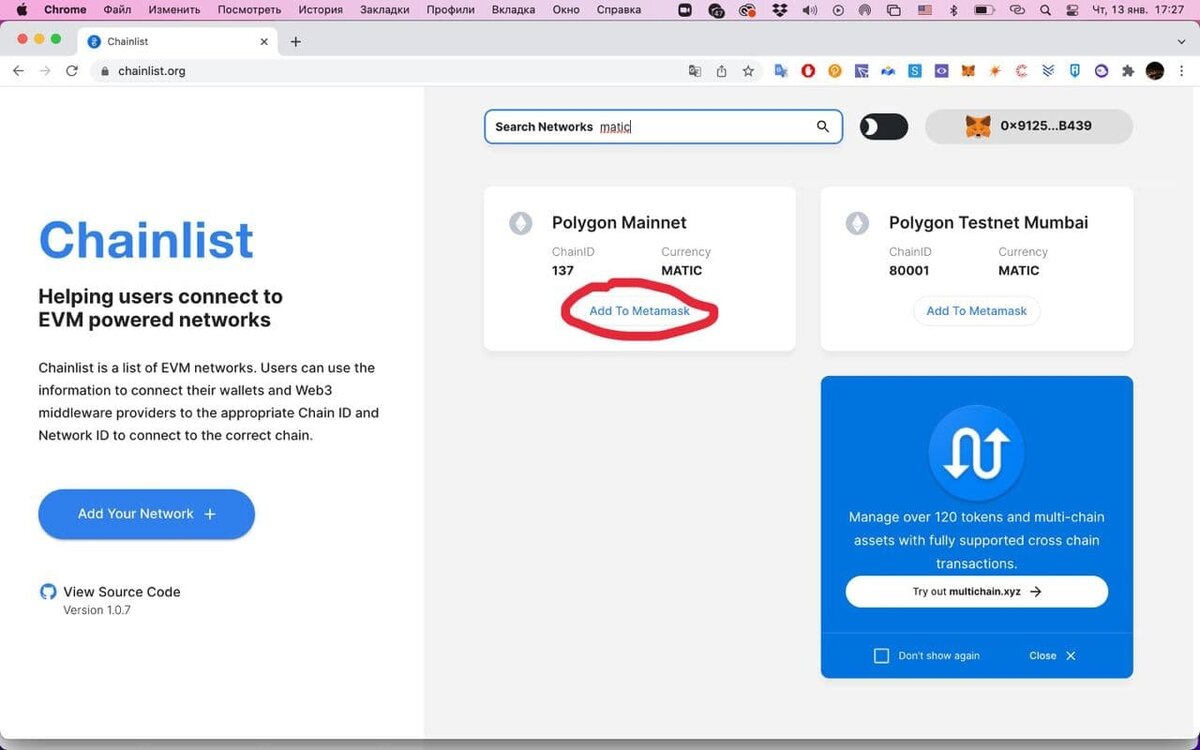The image size is (1200, 750).
Task: Click the Version 1.0.7 text
Action: click(97, 610)
